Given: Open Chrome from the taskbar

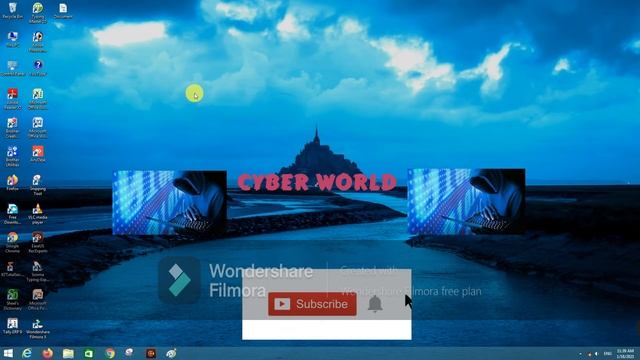Looking at the screenshot, I should [110, 353].
